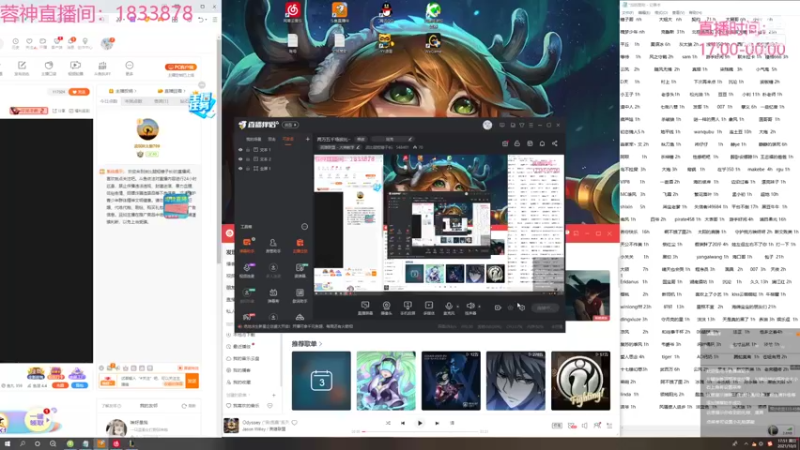Click the music playback progress bar
The image size is (800, 450).
(421, 432)
